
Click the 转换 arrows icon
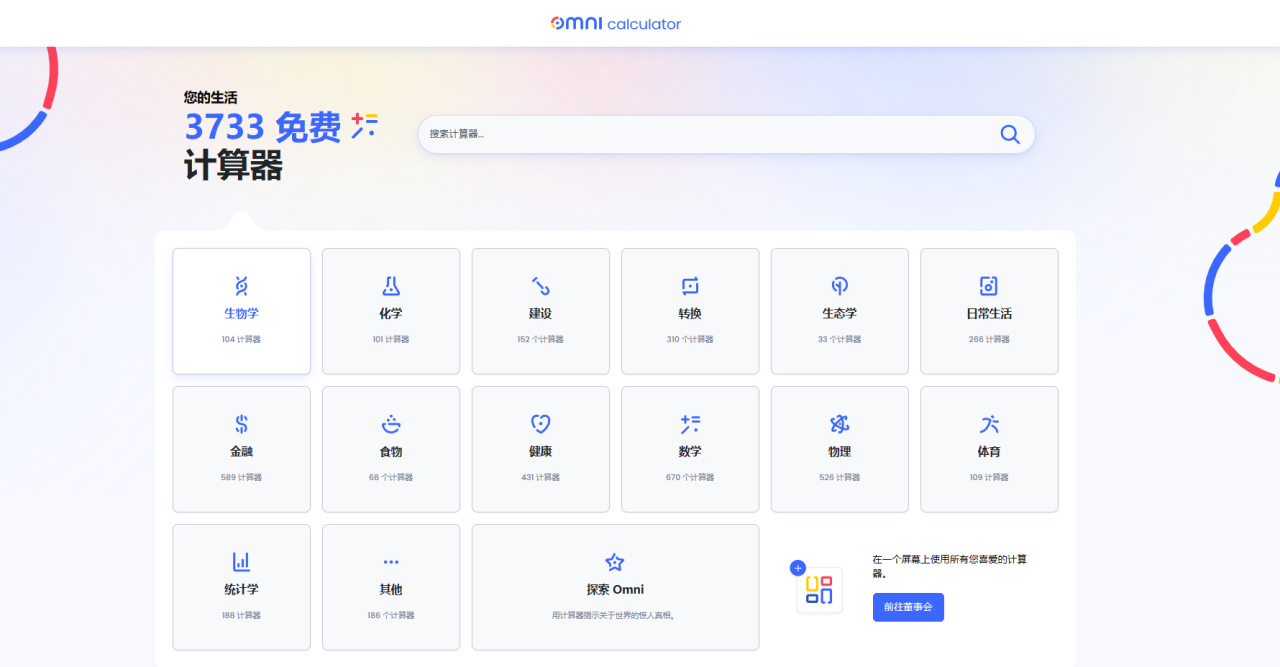tap(690, 287)
